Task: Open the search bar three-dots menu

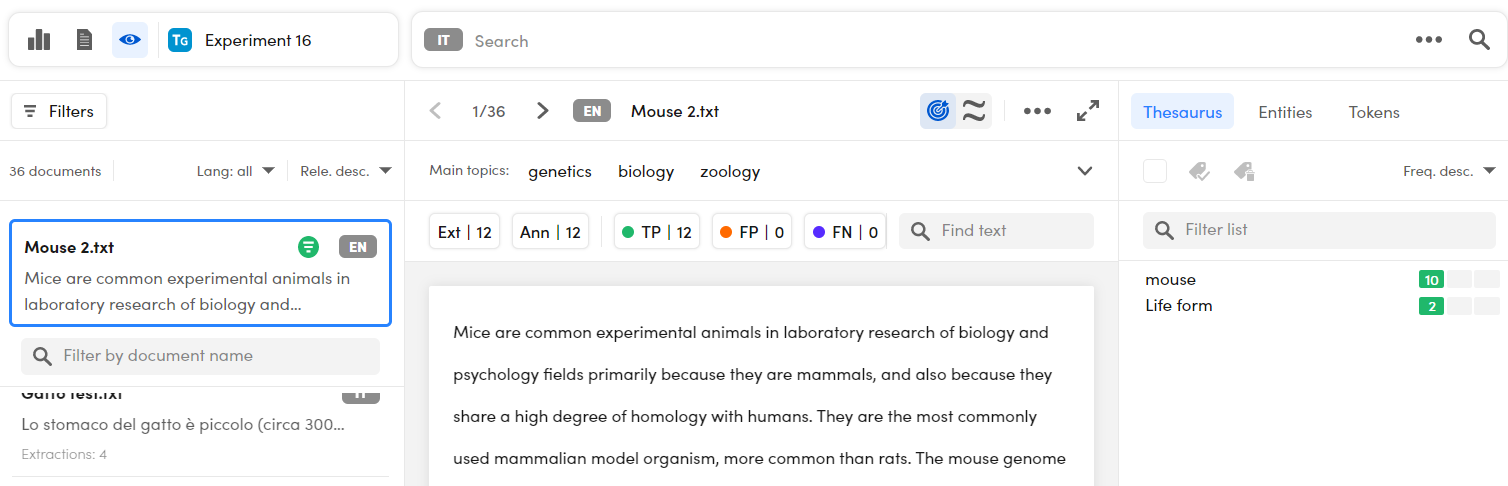Action: [1429, 40]
